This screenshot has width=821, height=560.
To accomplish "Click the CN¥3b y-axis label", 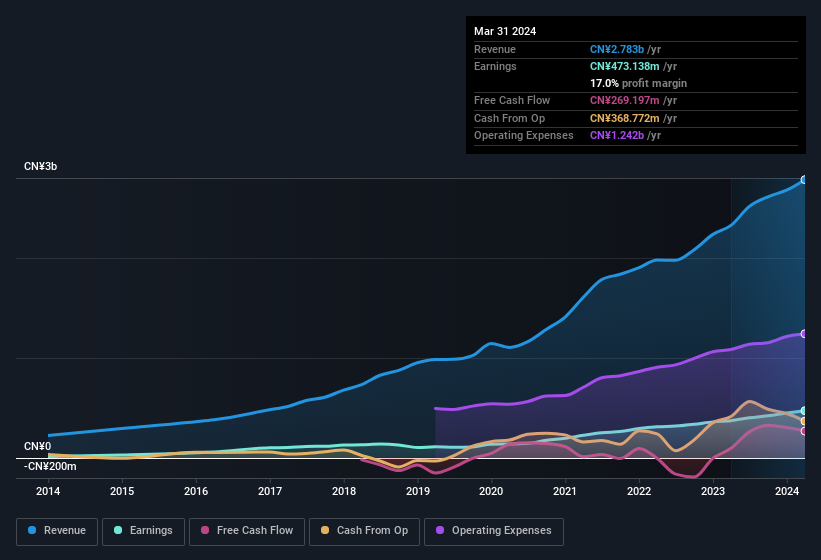I will point(40,166).
